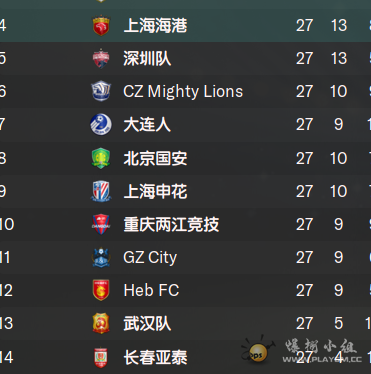Image resolution: width=371 pixels, height=374 pixels.
Task: Open the 上海海港 team name link
Action: pos(155,26)
